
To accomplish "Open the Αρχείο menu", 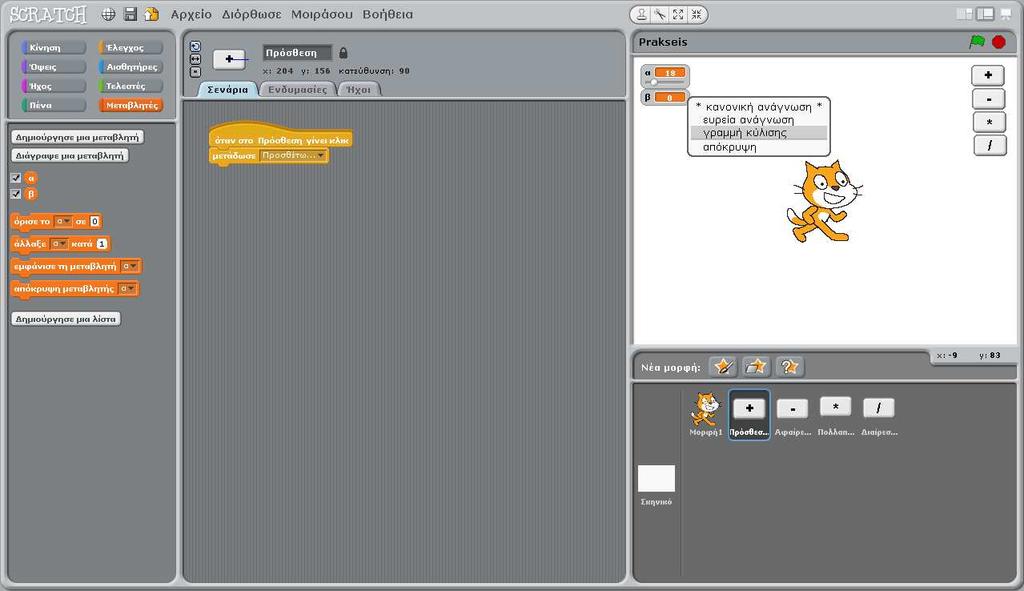I will click(191, 14).
